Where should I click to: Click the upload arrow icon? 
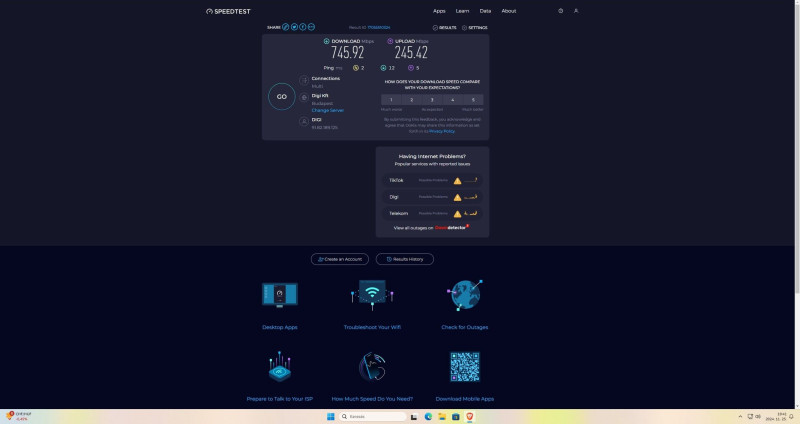coord(390,41)
